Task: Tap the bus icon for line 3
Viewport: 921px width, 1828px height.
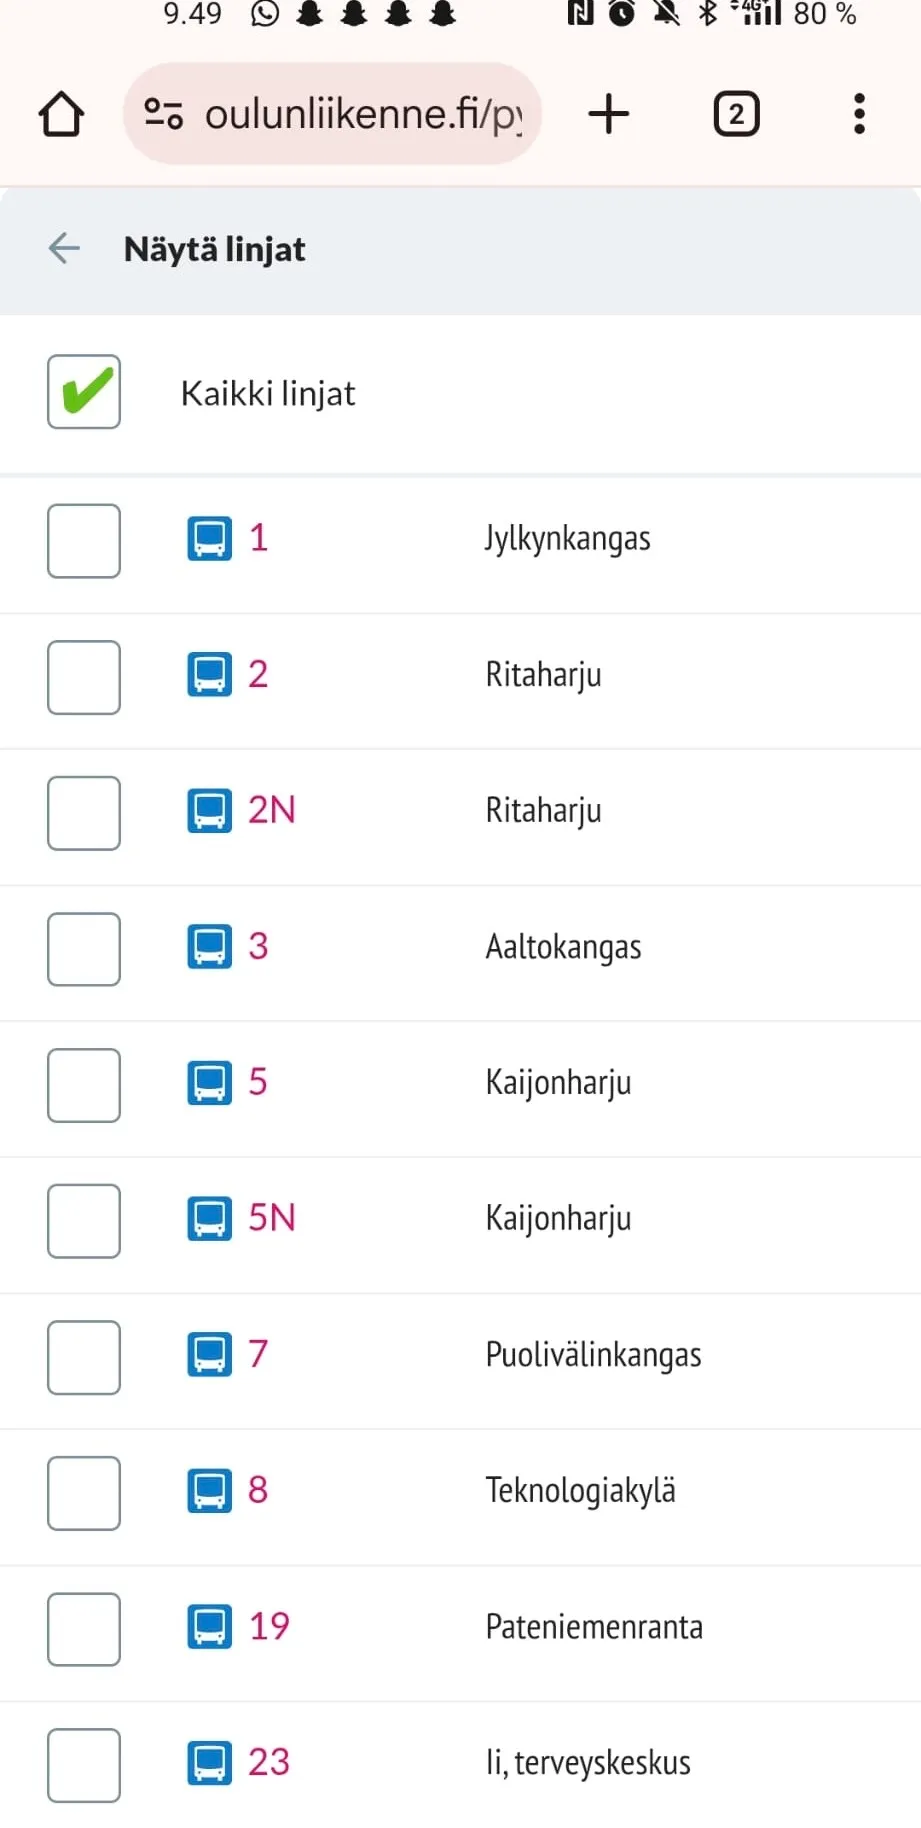Action: click(210, 946)
